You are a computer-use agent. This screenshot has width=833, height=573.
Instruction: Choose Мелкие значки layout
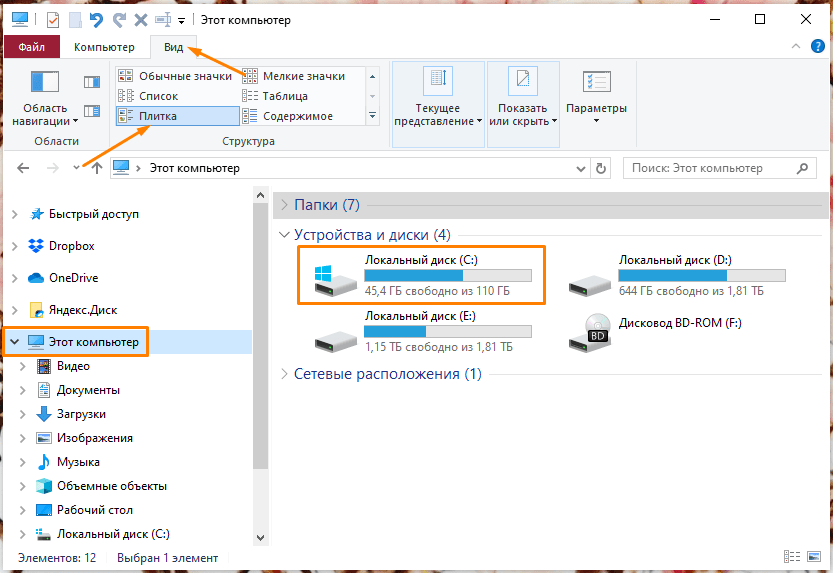tap(303, 76)
